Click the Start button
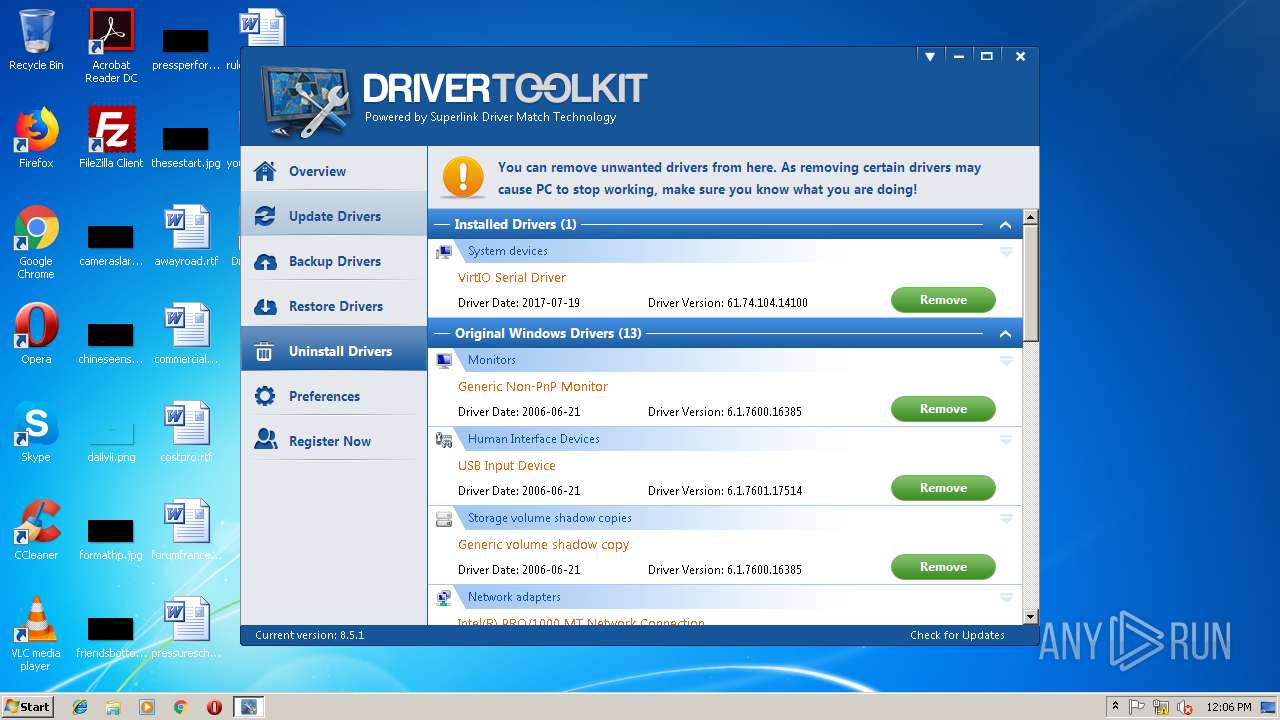 click(28, 707)
